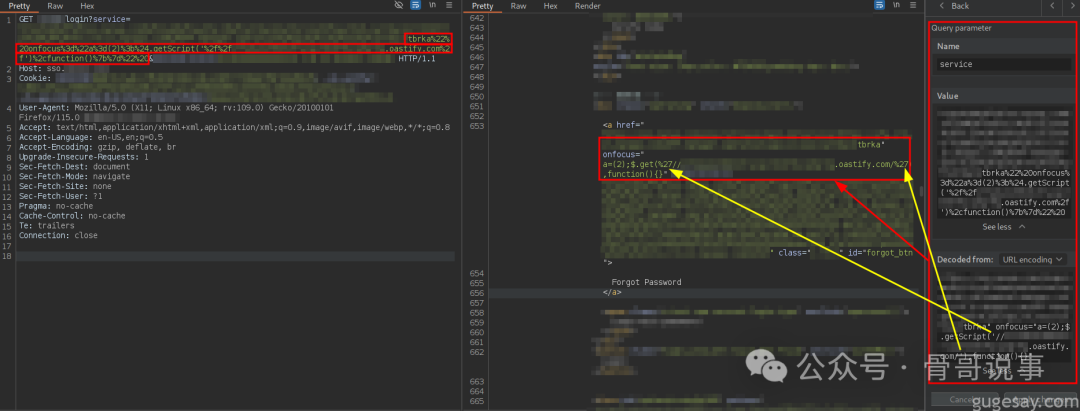Switch response pane to Pretty tab

482,6
